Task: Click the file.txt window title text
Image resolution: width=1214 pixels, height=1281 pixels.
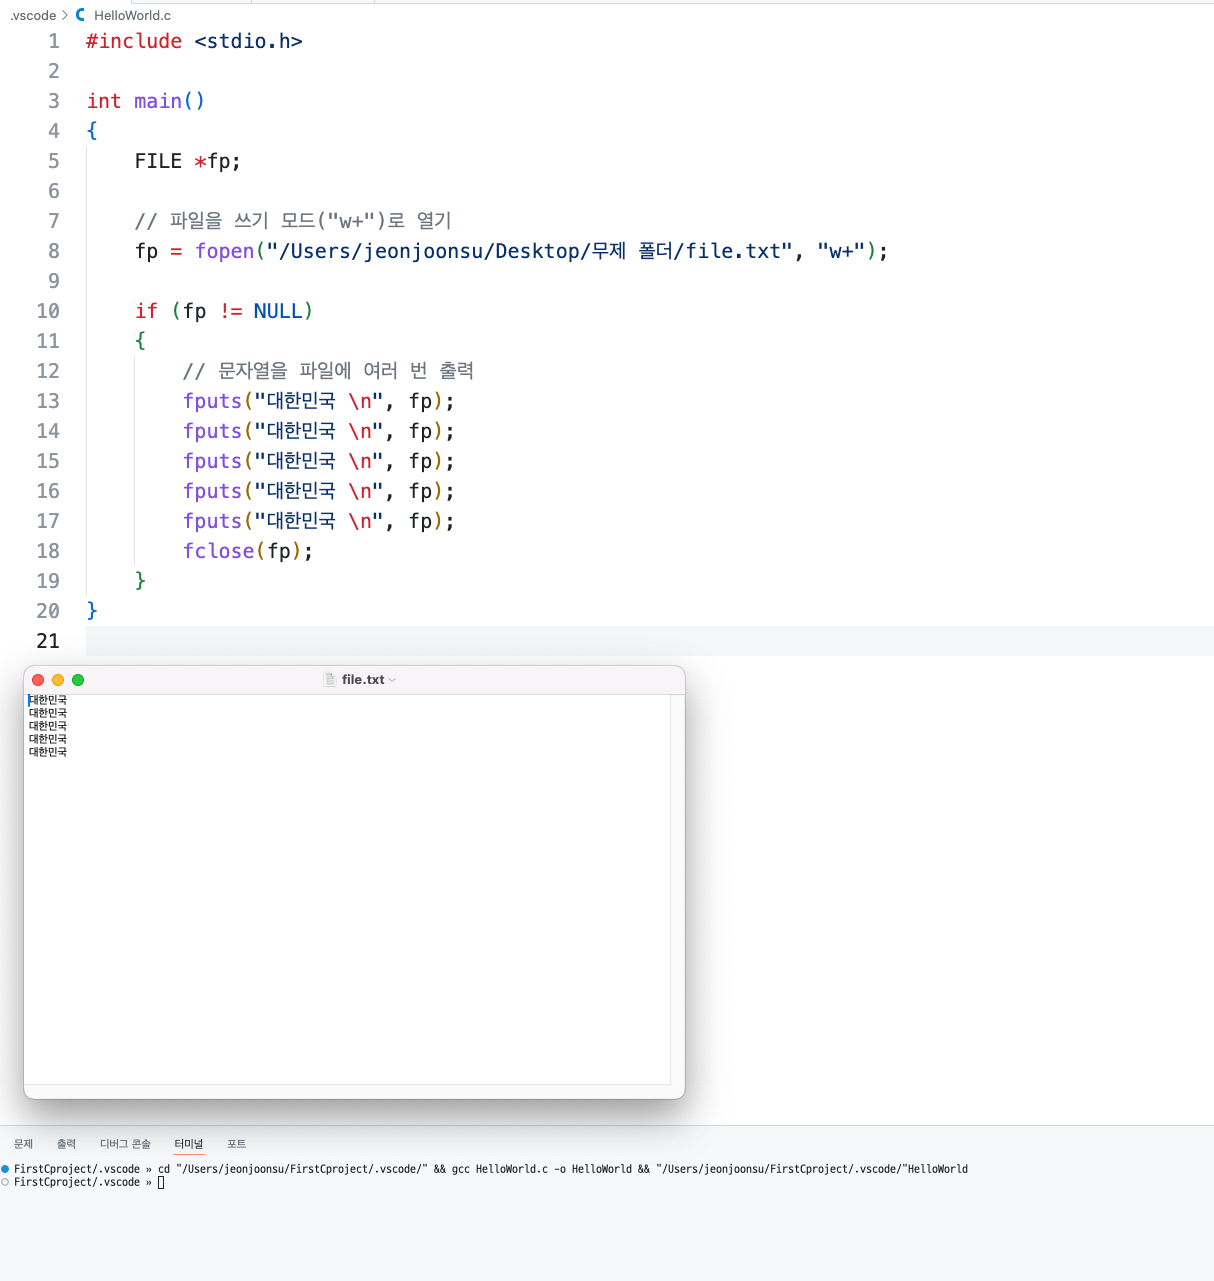Action: pos(363,680)
